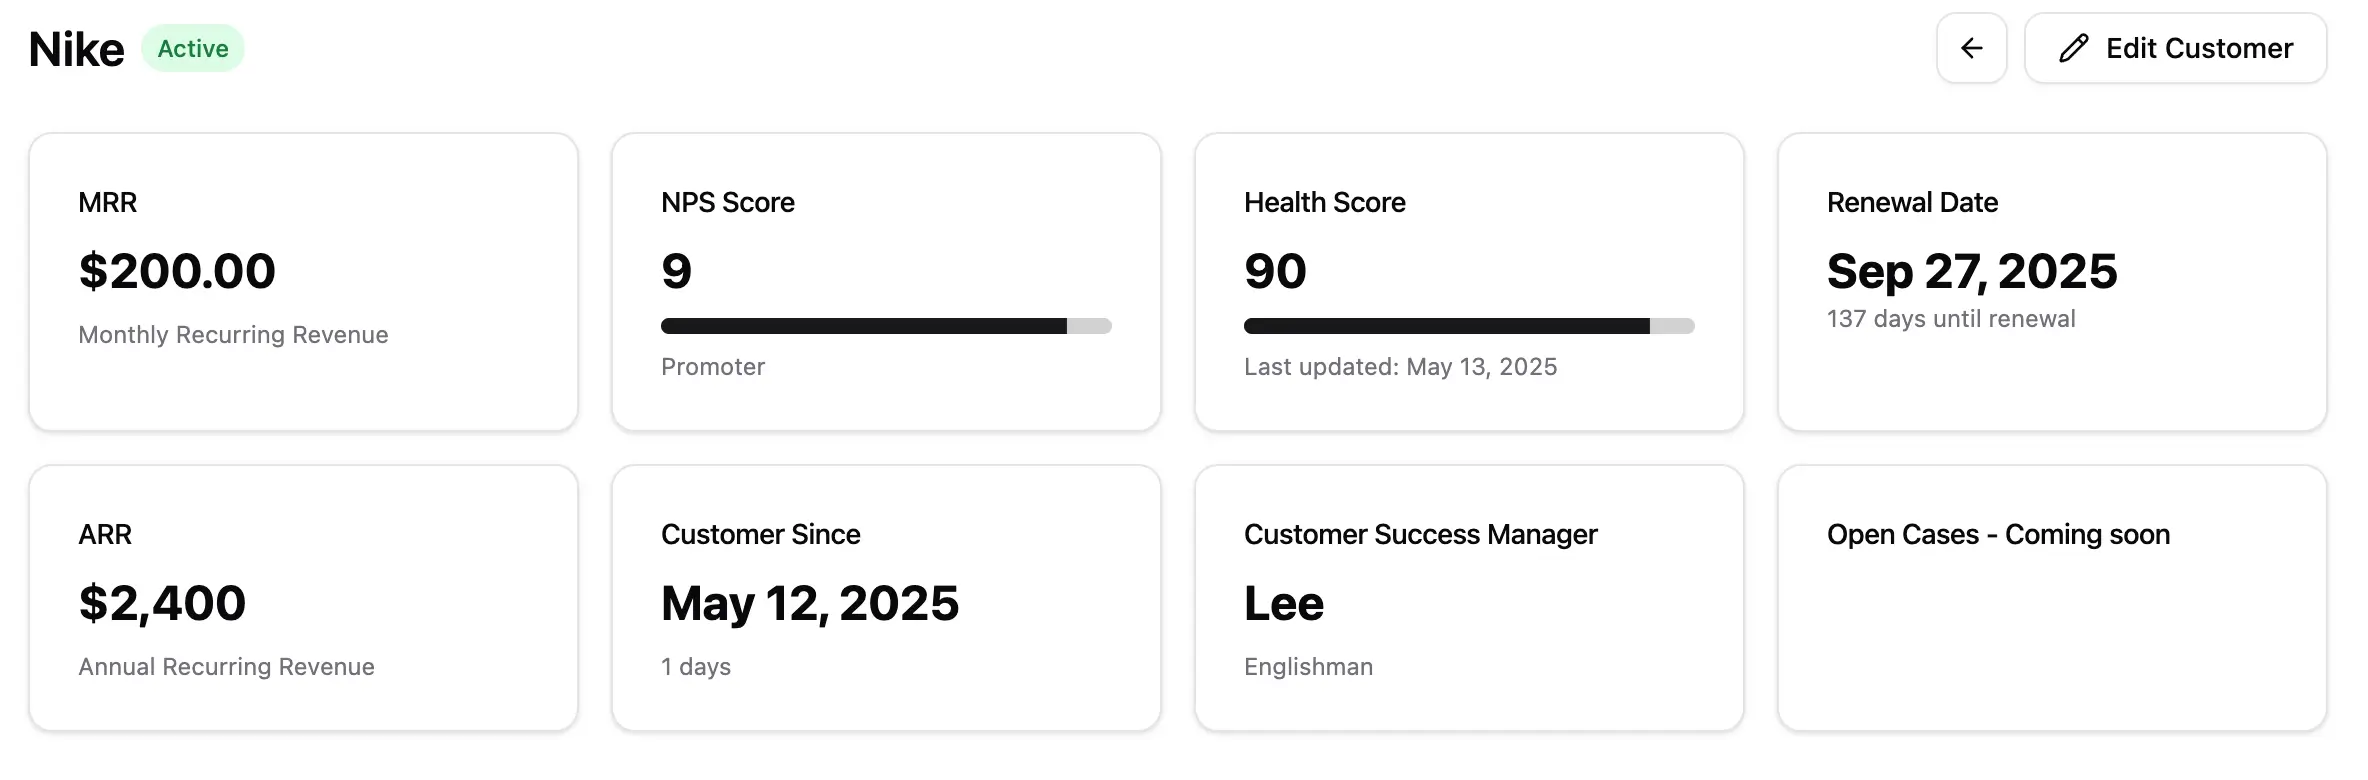Click the 137 days until renewal text
This screenshot has height=780, width=2368.
point(1951,319)
